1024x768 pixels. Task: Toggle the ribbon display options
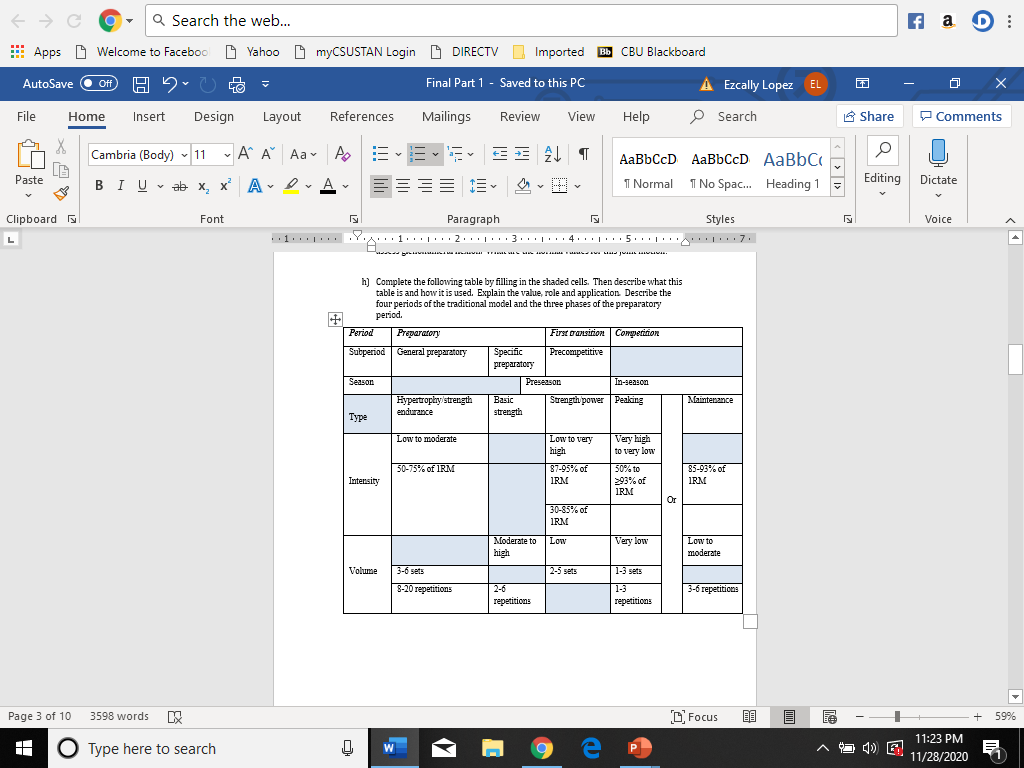pyautogui.click(x=862, y=84)
